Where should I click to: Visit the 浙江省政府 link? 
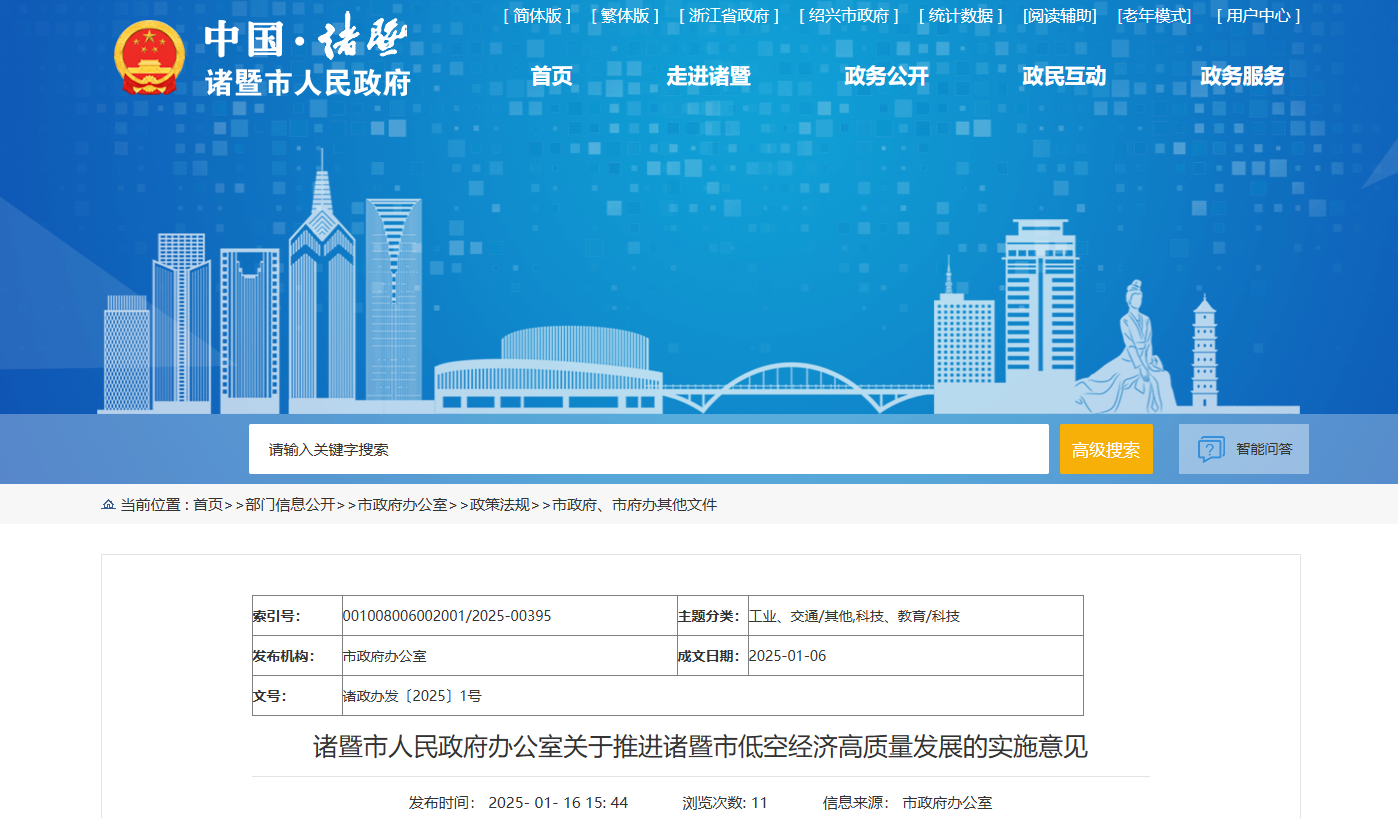(x=729, y=16)
